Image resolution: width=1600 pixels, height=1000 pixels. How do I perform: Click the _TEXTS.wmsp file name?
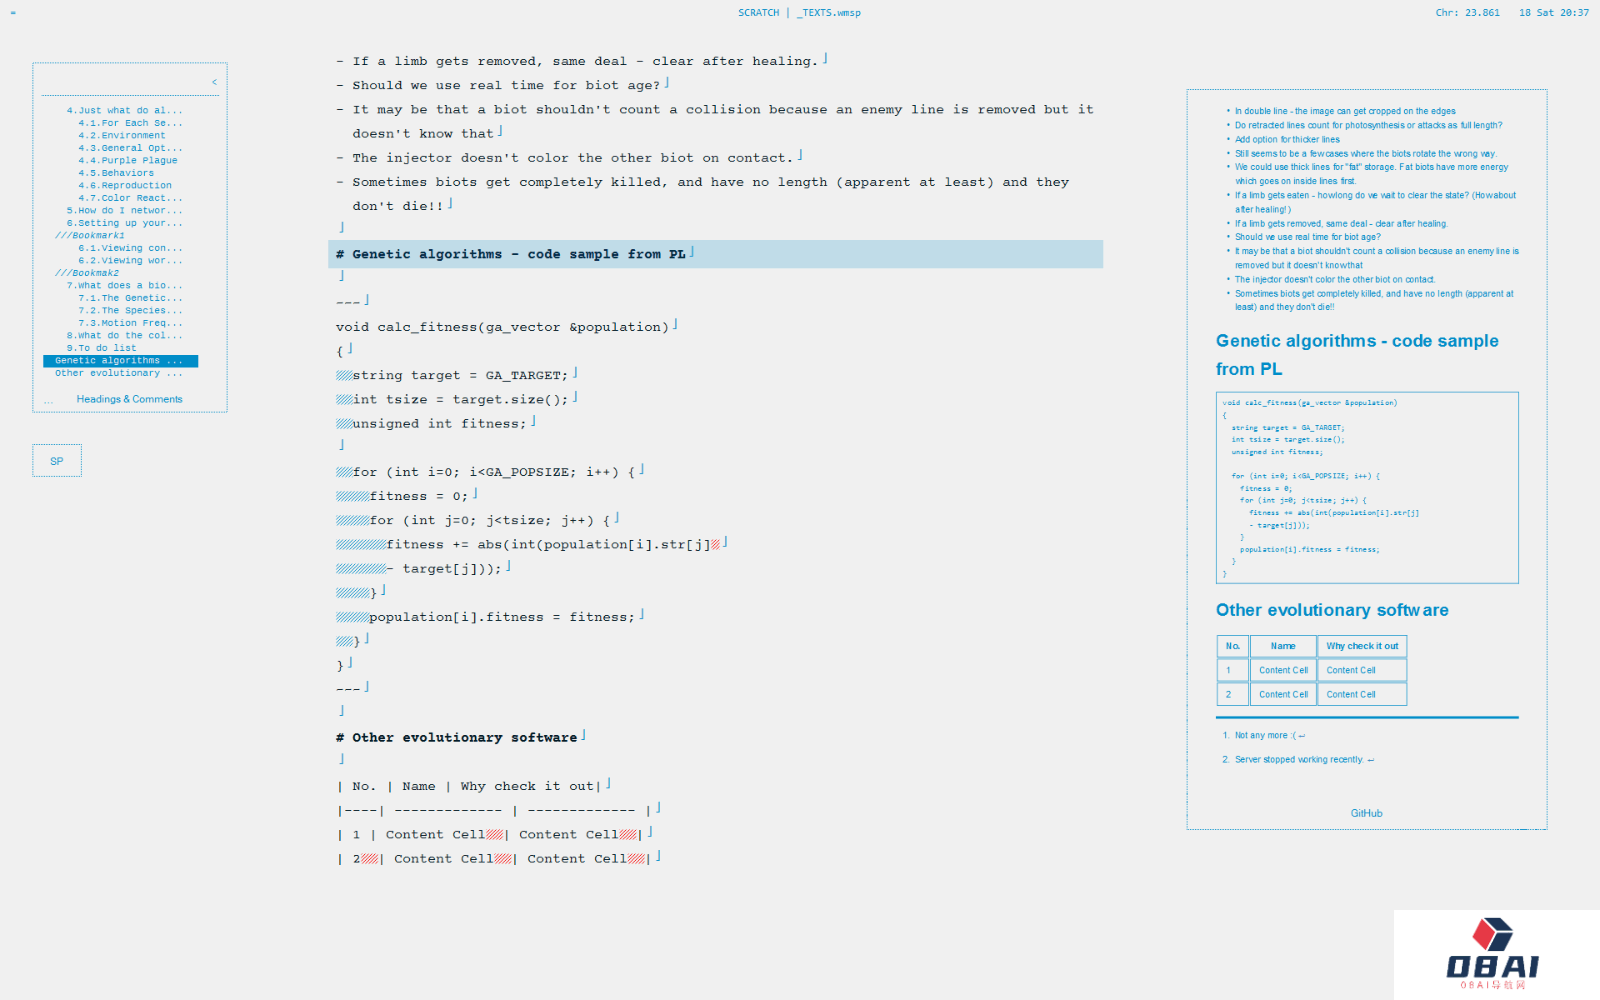click(x=829, y=13)
